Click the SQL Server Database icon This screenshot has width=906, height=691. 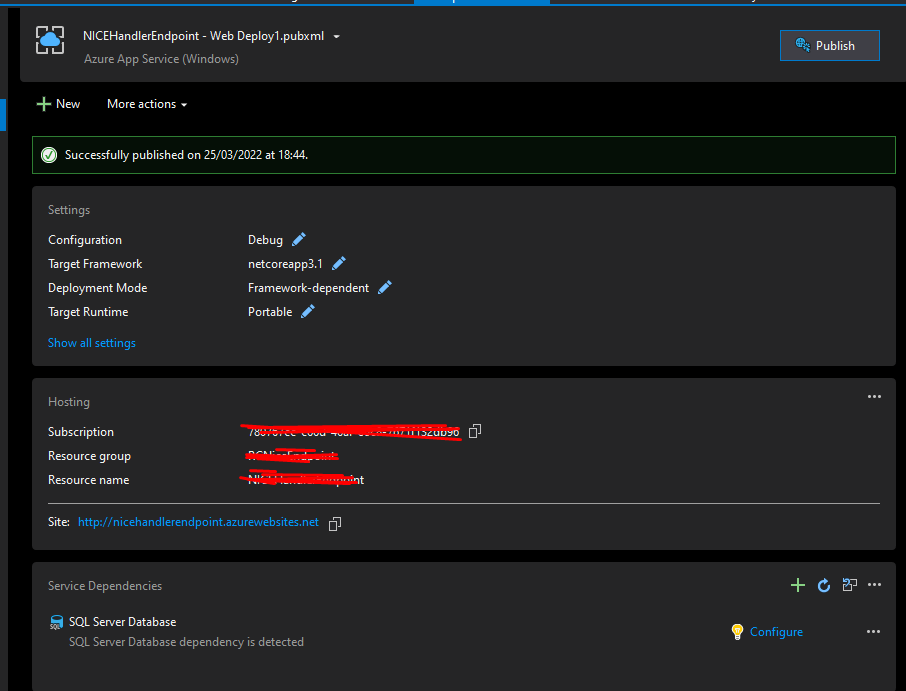coord(56,622)
